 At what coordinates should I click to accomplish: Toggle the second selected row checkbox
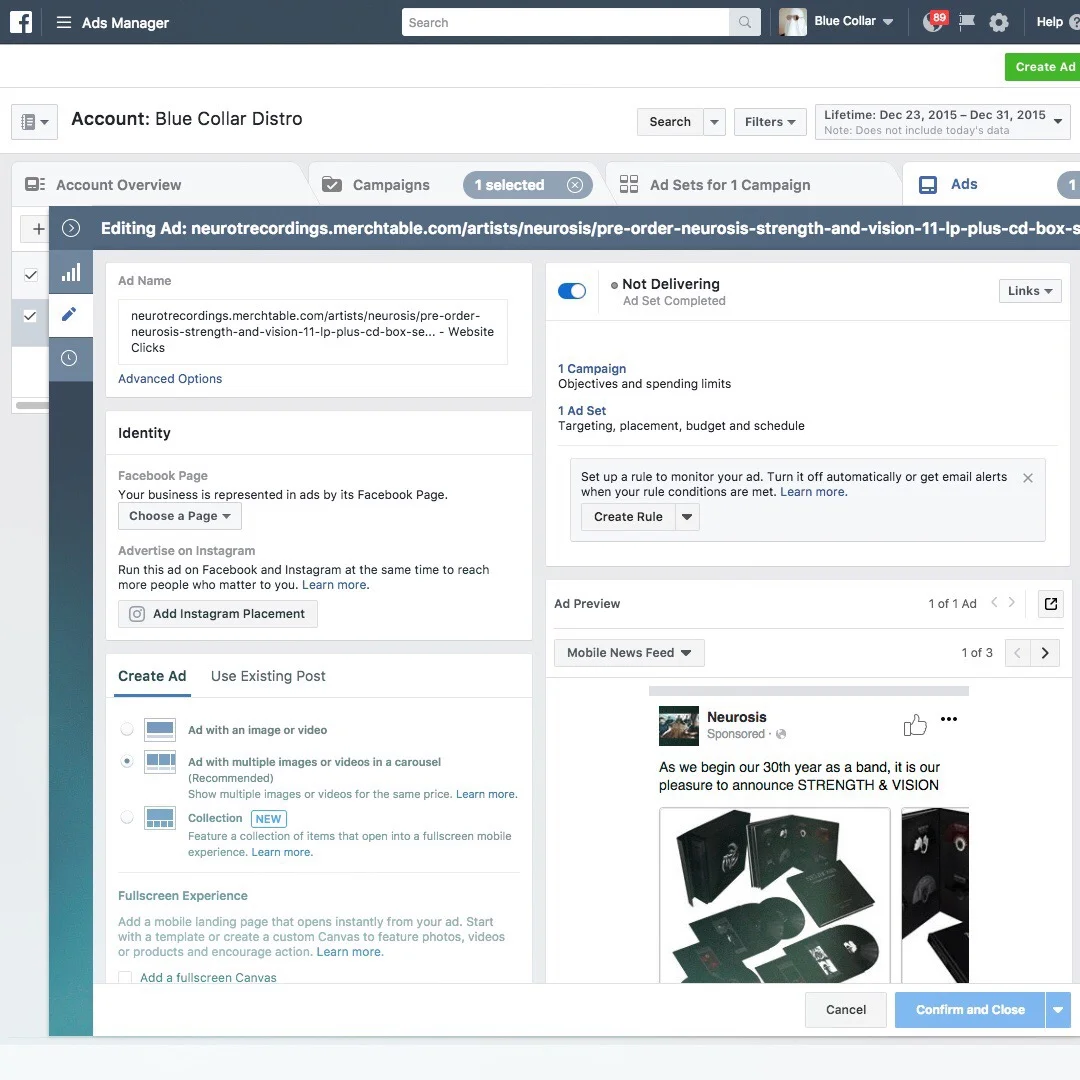tap(30, 316)
